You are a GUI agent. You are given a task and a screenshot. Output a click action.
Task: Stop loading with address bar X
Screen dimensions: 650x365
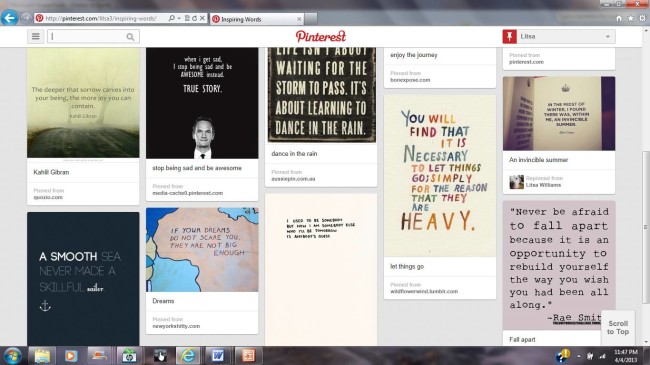coord(202,18)
